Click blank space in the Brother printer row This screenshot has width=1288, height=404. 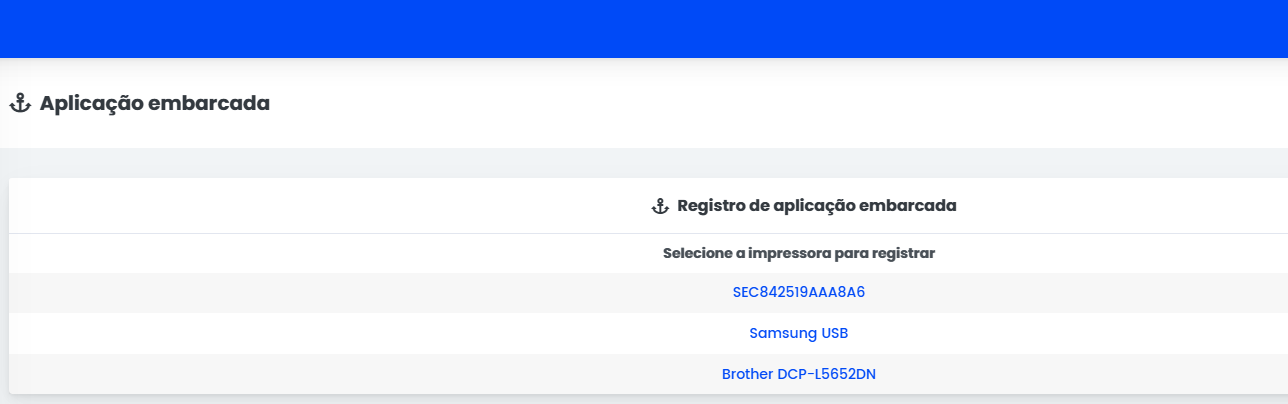point(300,374)
